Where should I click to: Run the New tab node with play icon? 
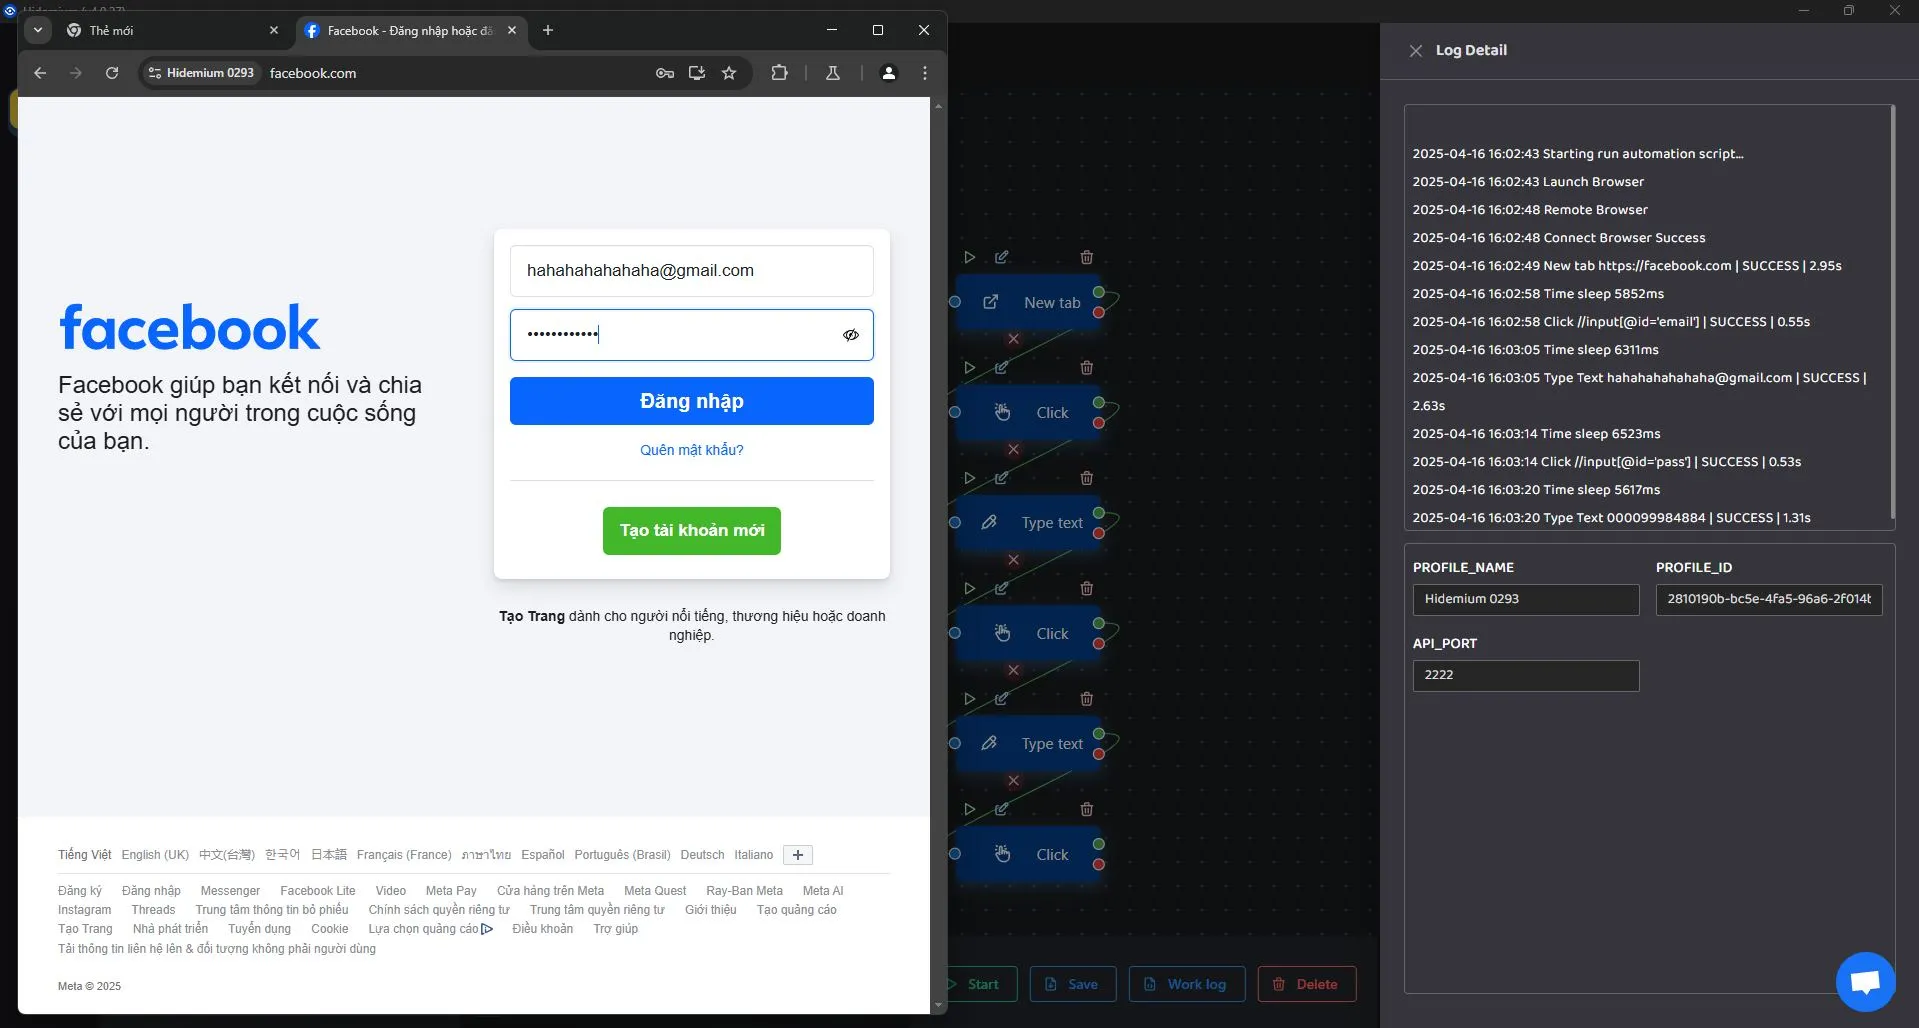968,257
